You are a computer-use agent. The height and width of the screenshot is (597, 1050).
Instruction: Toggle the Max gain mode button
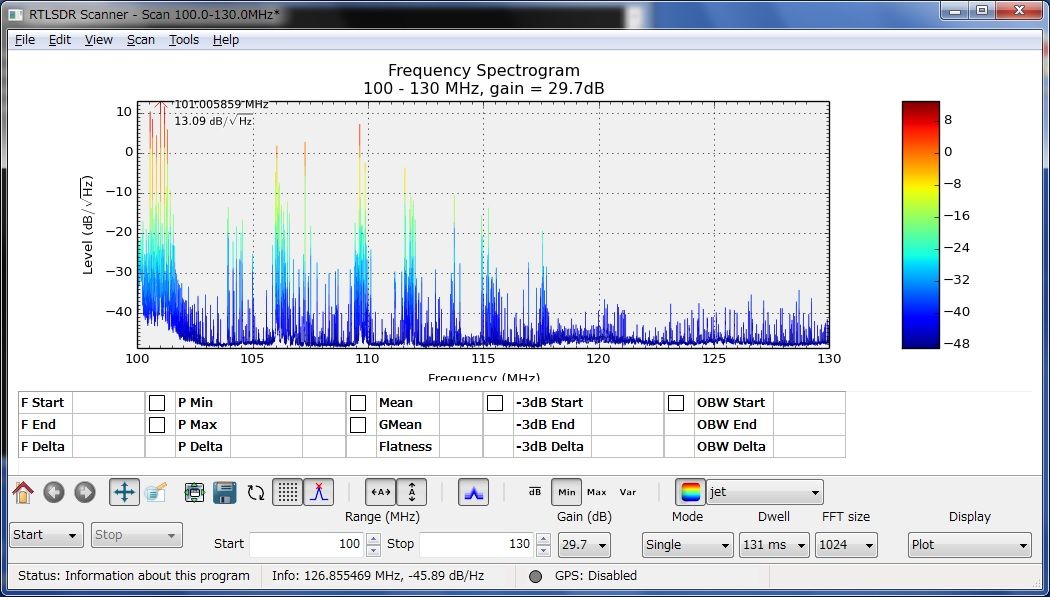point(597,491)
